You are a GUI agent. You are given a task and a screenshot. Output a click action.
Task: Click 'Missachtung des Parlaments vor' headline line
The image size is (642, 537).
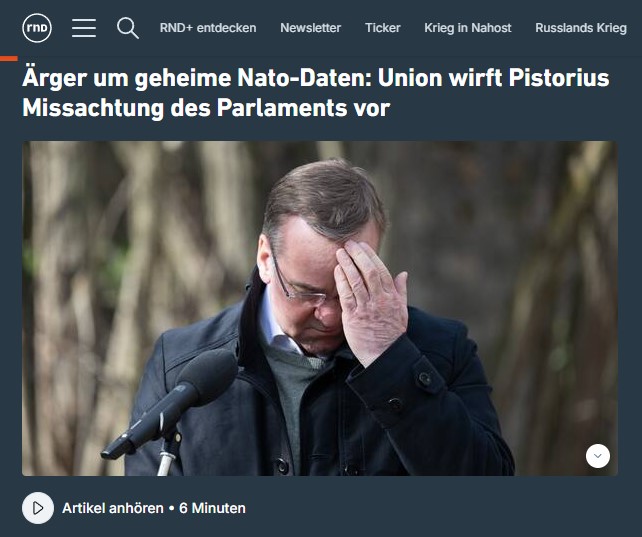coord(206,108)
